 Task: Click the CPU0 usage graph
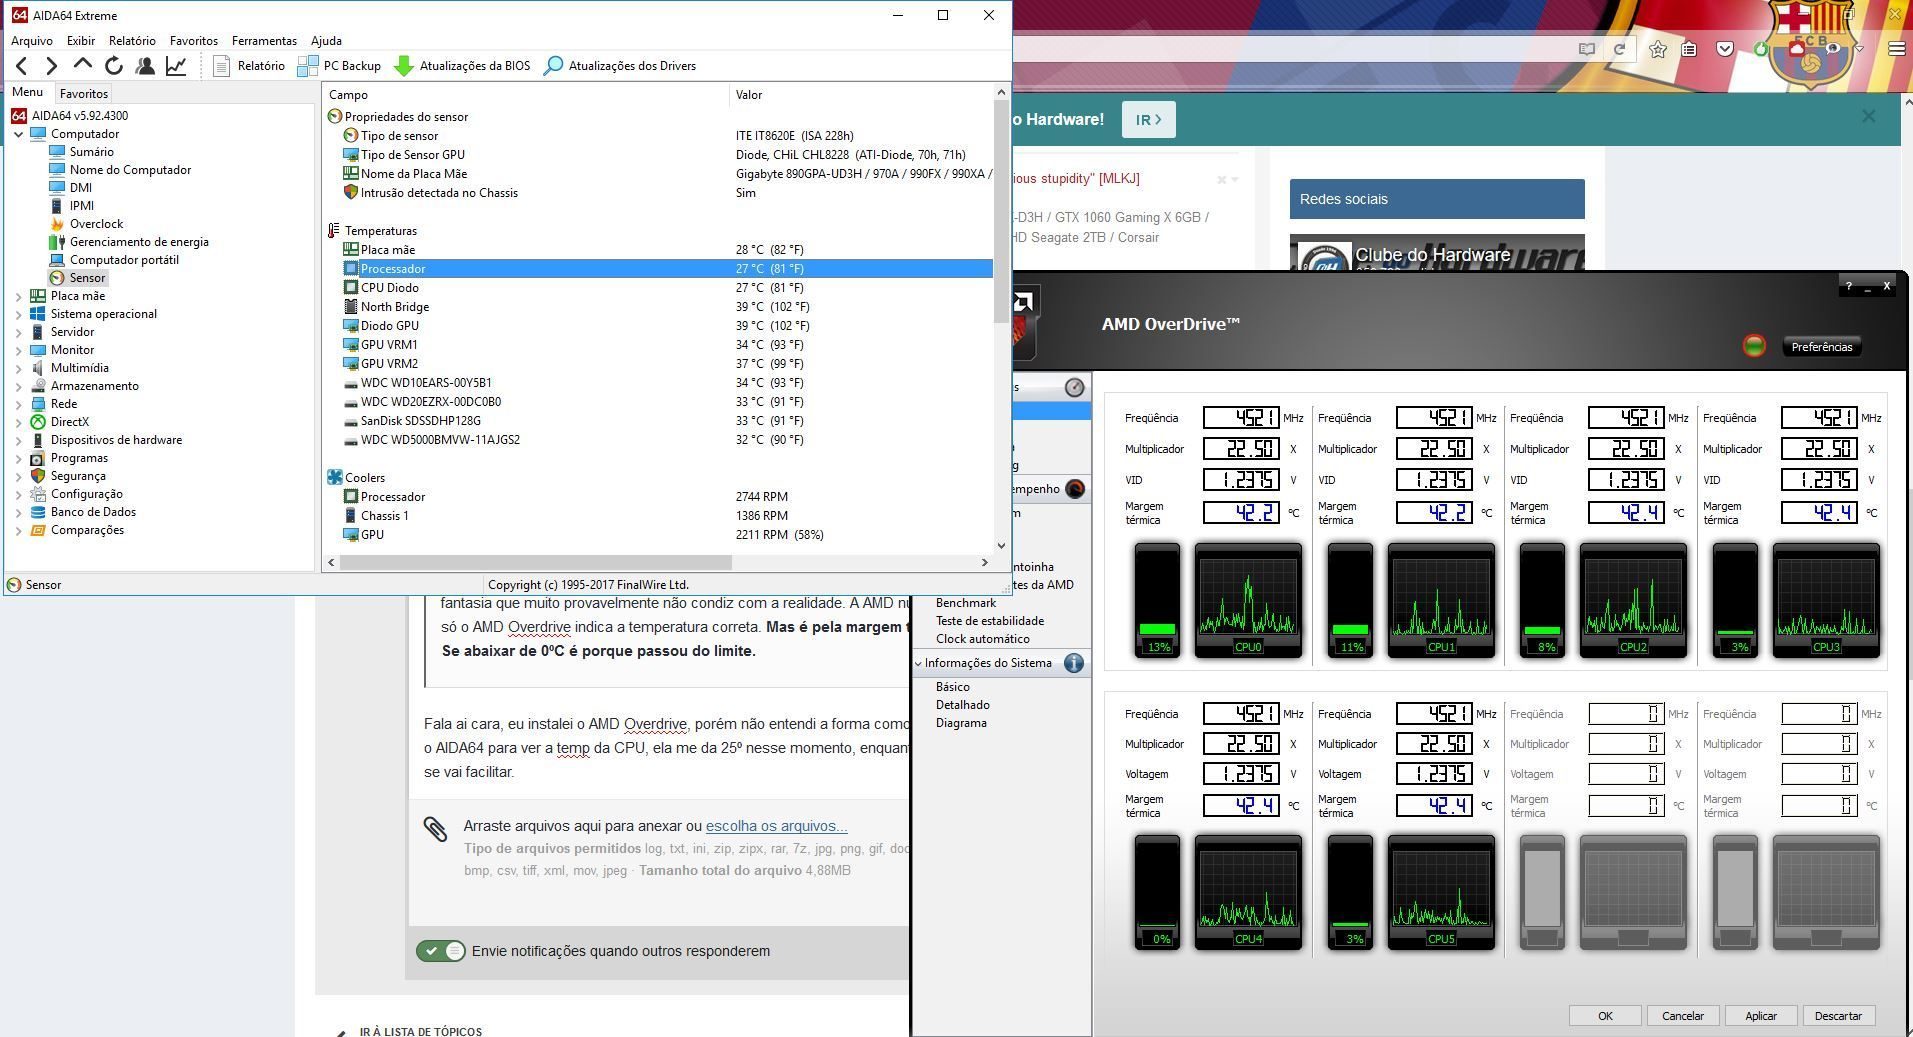pyautogui.click(x=1248, y=598)
